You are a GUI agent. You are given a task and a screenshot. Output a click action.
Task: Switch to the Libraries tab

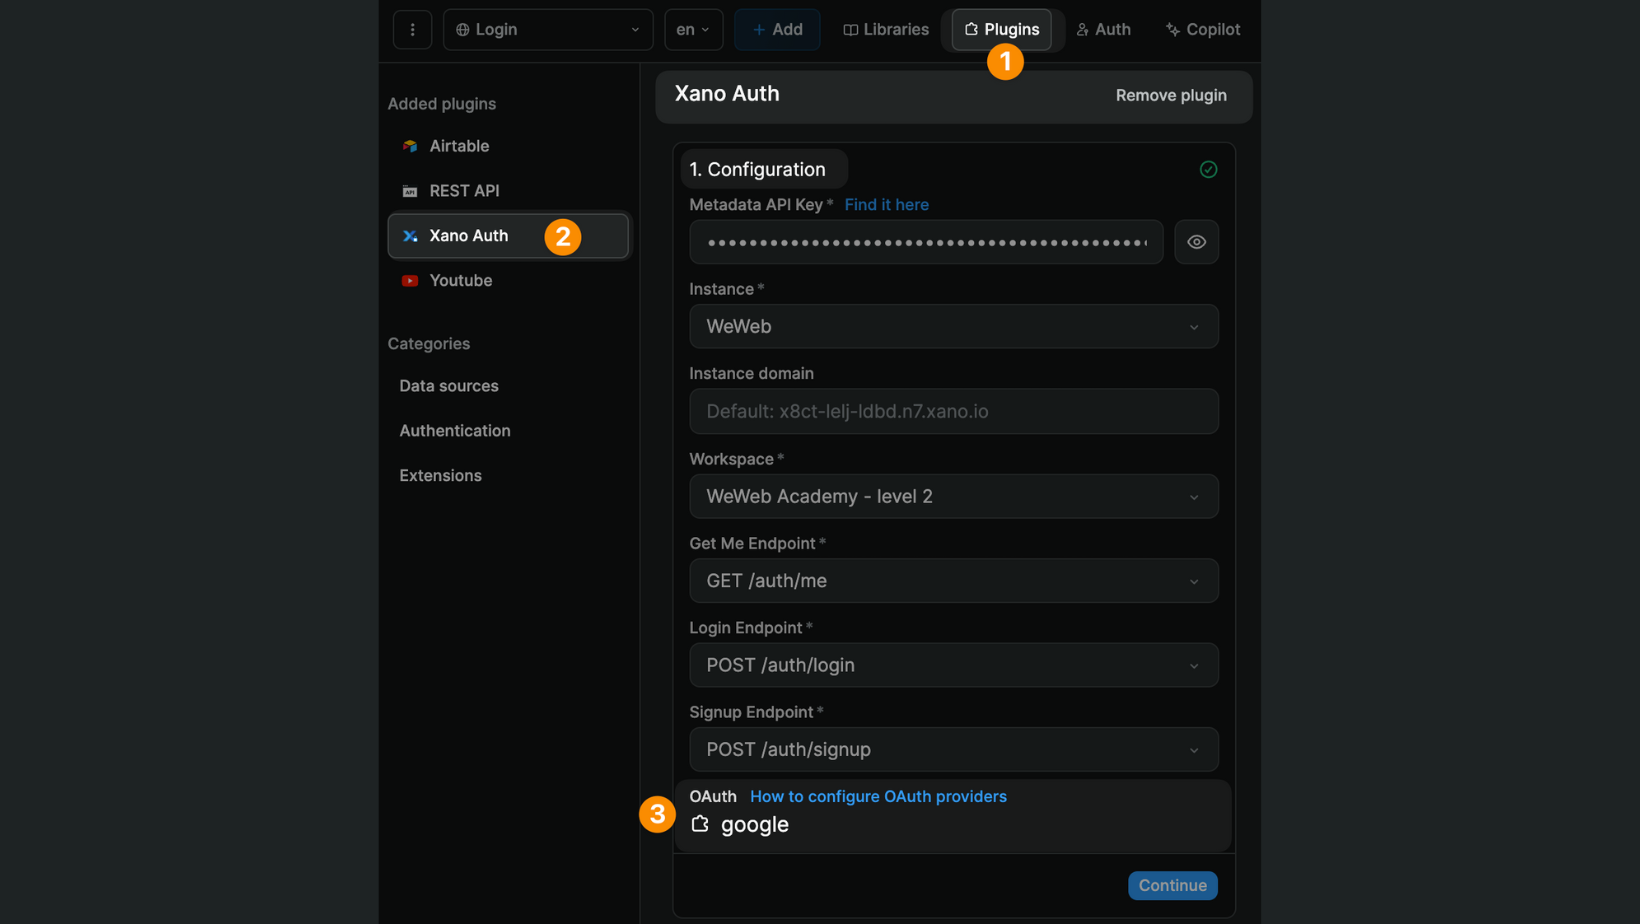coord(886,29)
